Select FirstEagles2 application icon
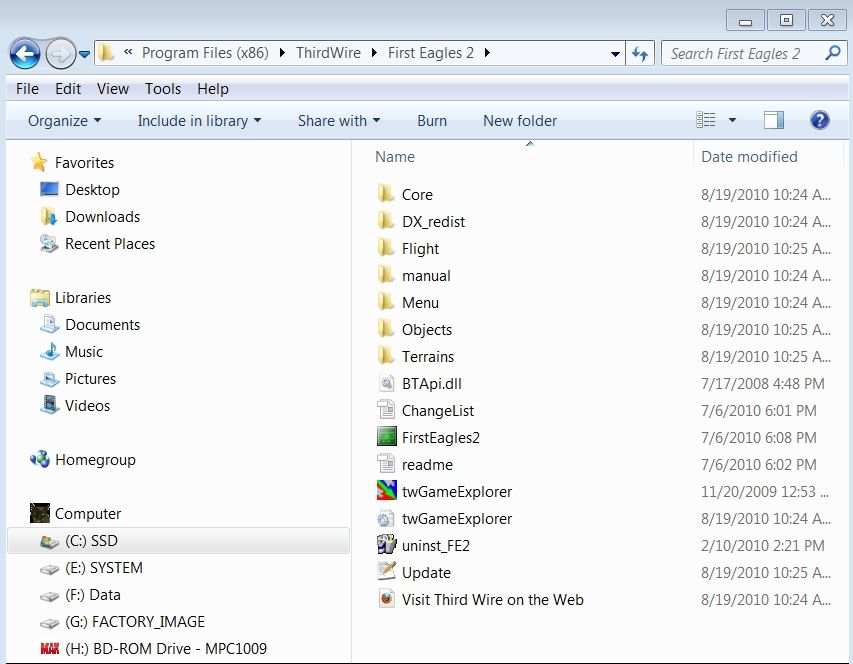Viewport: 853px width, 664px height. (x=386, y=437)
